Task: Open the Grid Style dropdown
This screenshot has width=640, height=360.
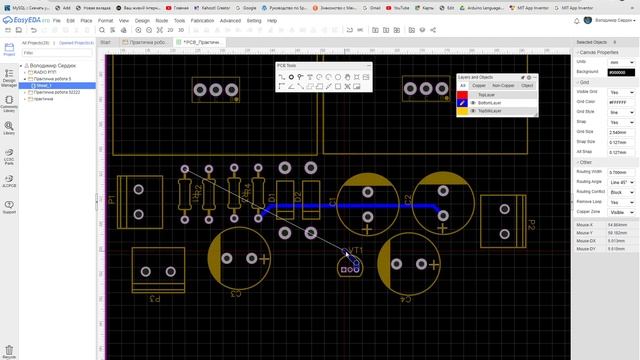Action: (x=621, y=113)
